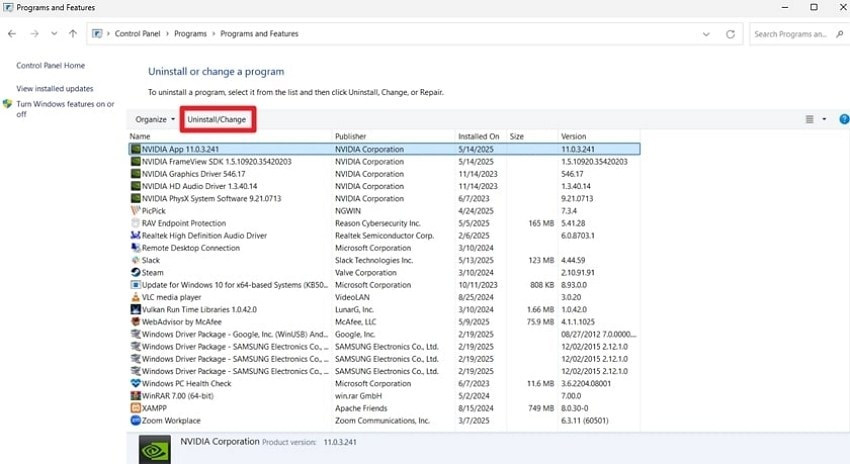Click the NVIDIA PhysX System Software icon

pyautogui.click(x=136, y=198)
